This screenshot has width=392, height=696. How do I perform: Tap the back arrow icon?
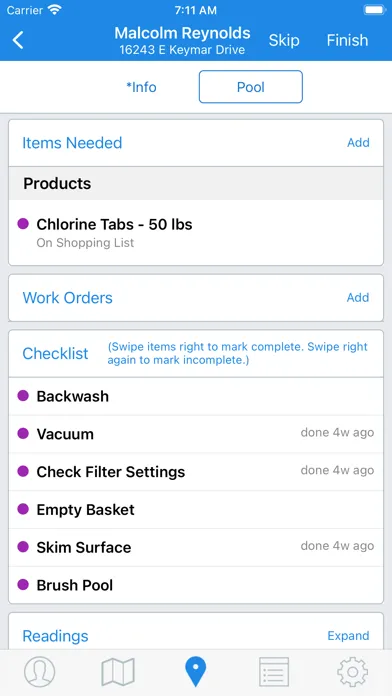(x=18, y=40)
